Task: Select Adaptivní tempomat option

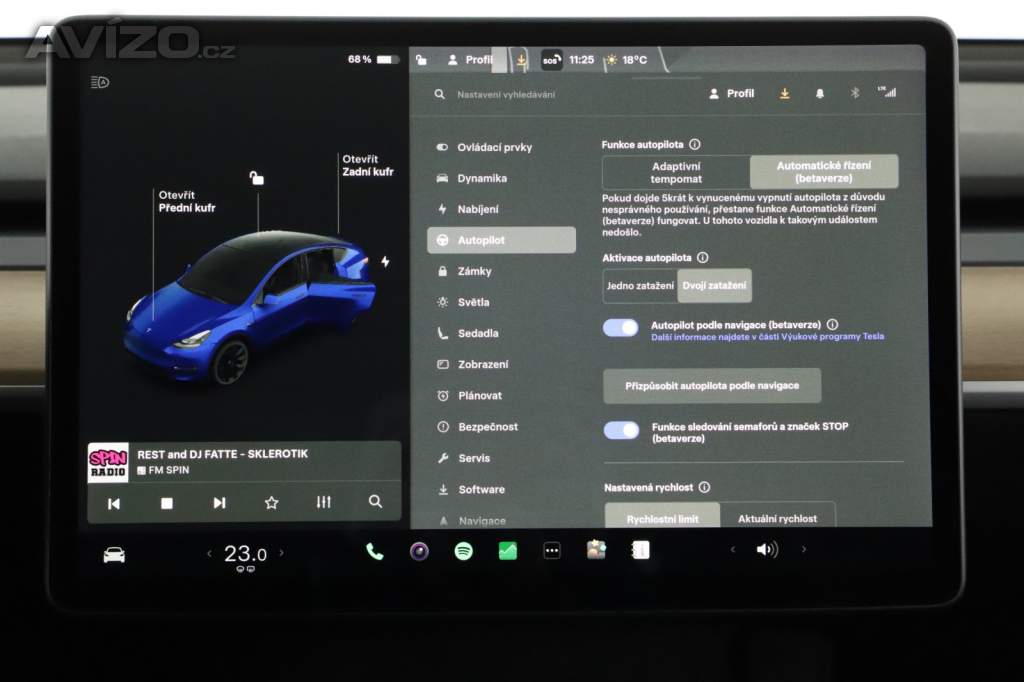Action: click(676, 172)
